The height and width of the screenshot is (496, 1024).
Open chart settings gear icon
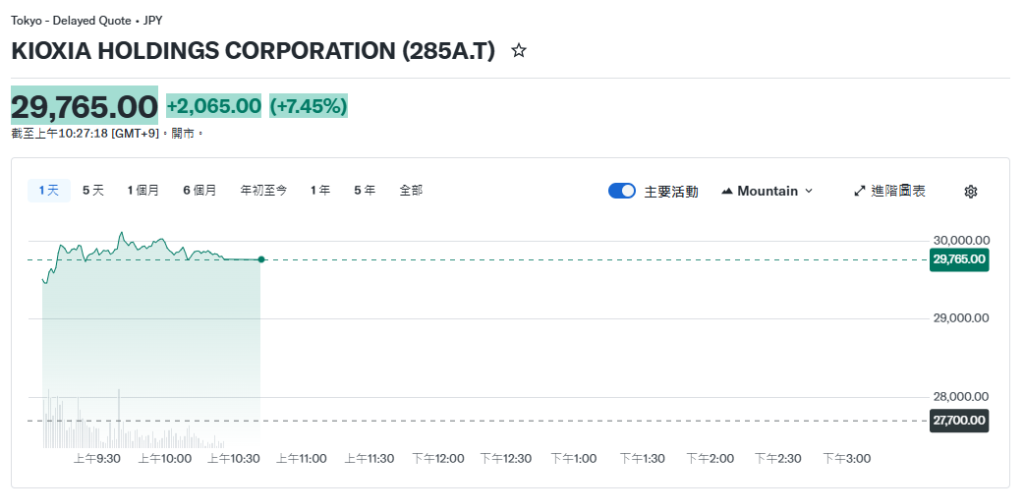click(x=970, y=191)
